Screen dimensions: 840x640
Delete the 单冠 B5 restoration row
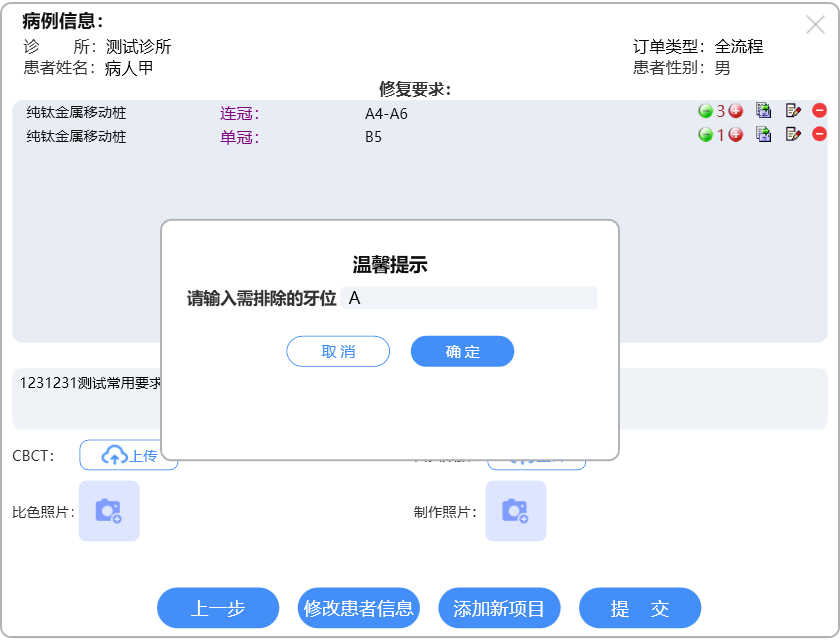click(819, 134)
